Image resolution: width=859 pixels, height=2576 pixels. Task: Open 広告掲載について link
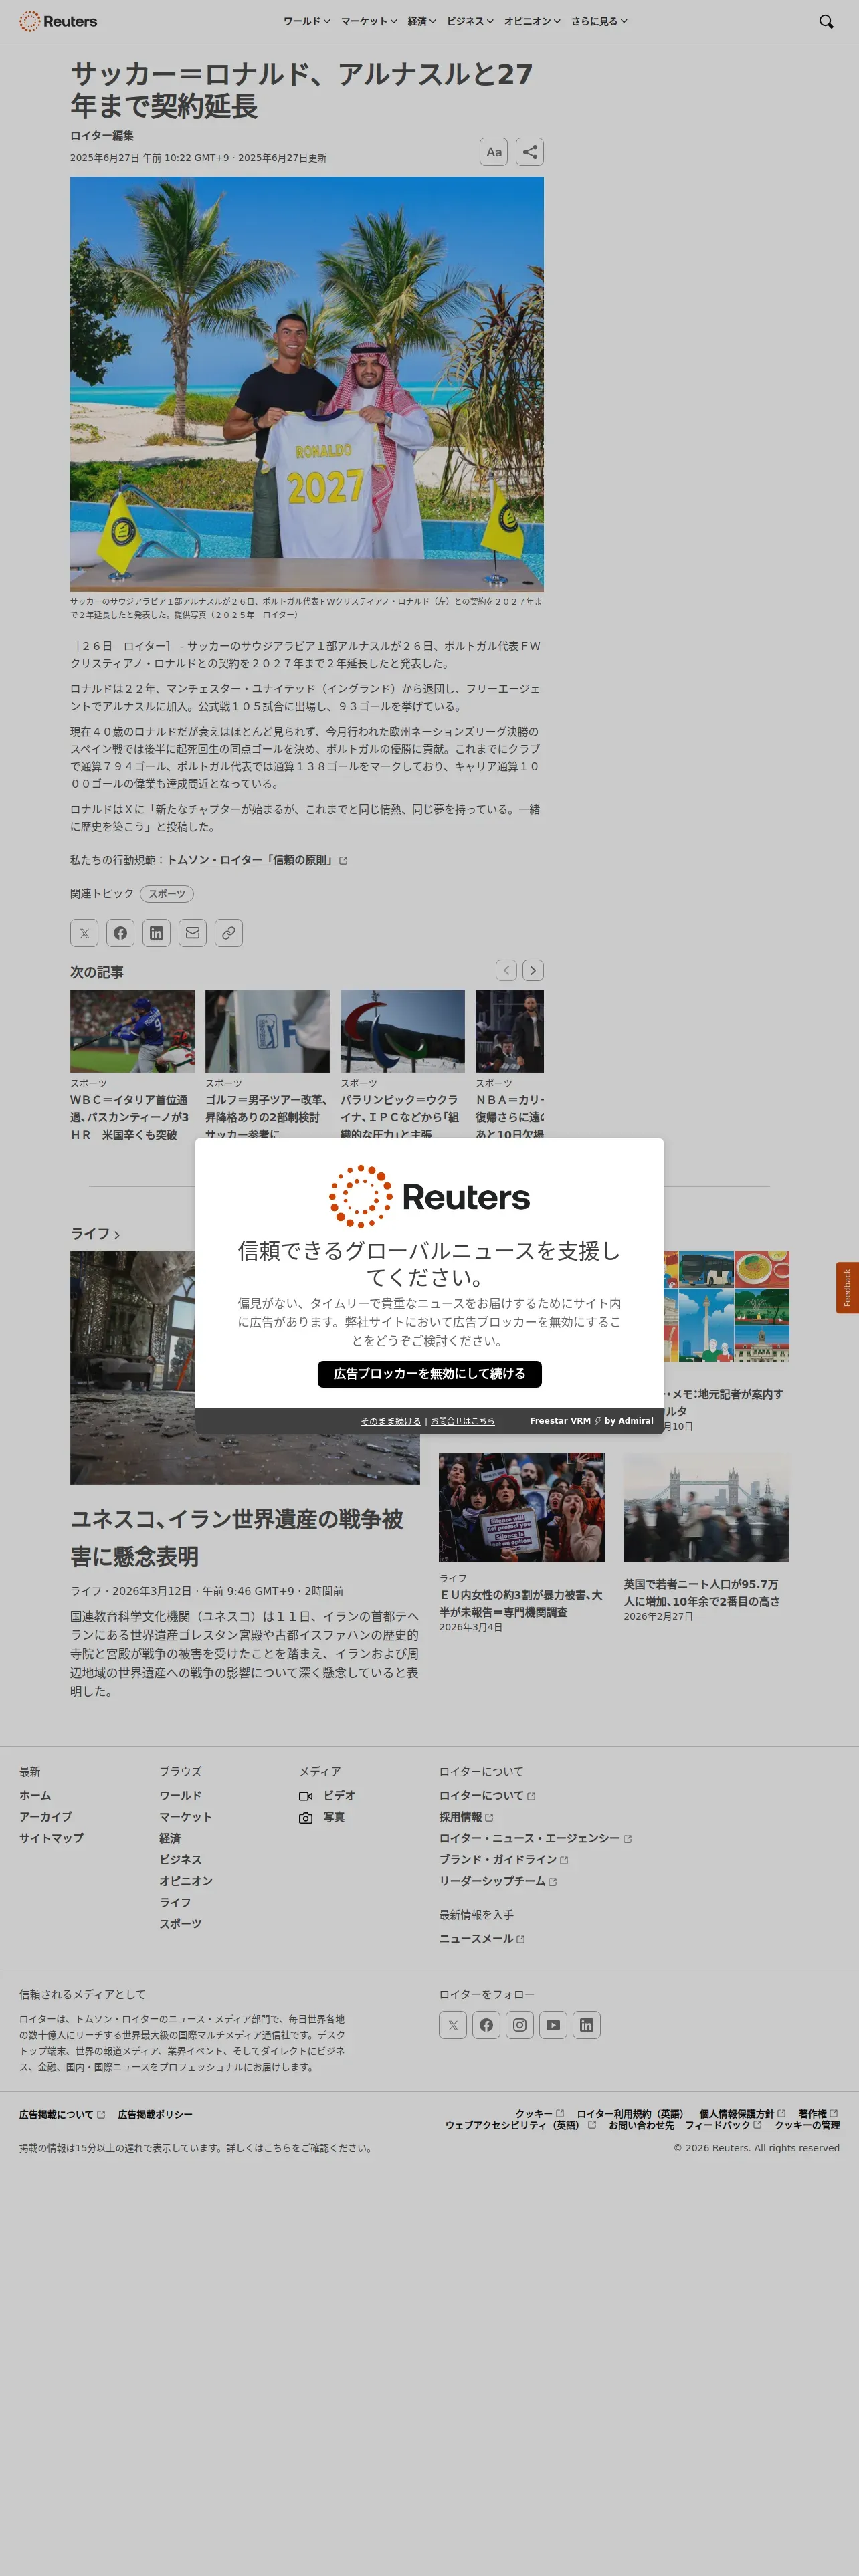tap(62, 2114)
